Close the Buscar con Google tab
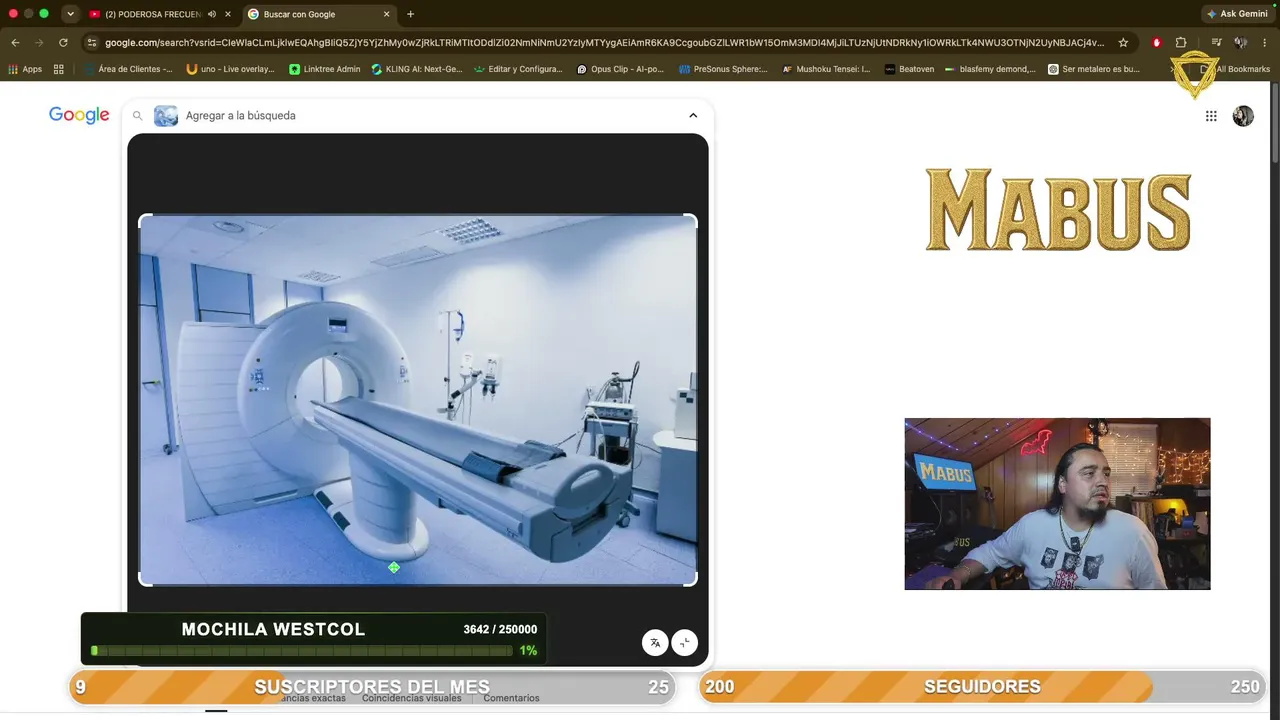This screenshot has height=720, width=1280. click(x=386, y=14)
